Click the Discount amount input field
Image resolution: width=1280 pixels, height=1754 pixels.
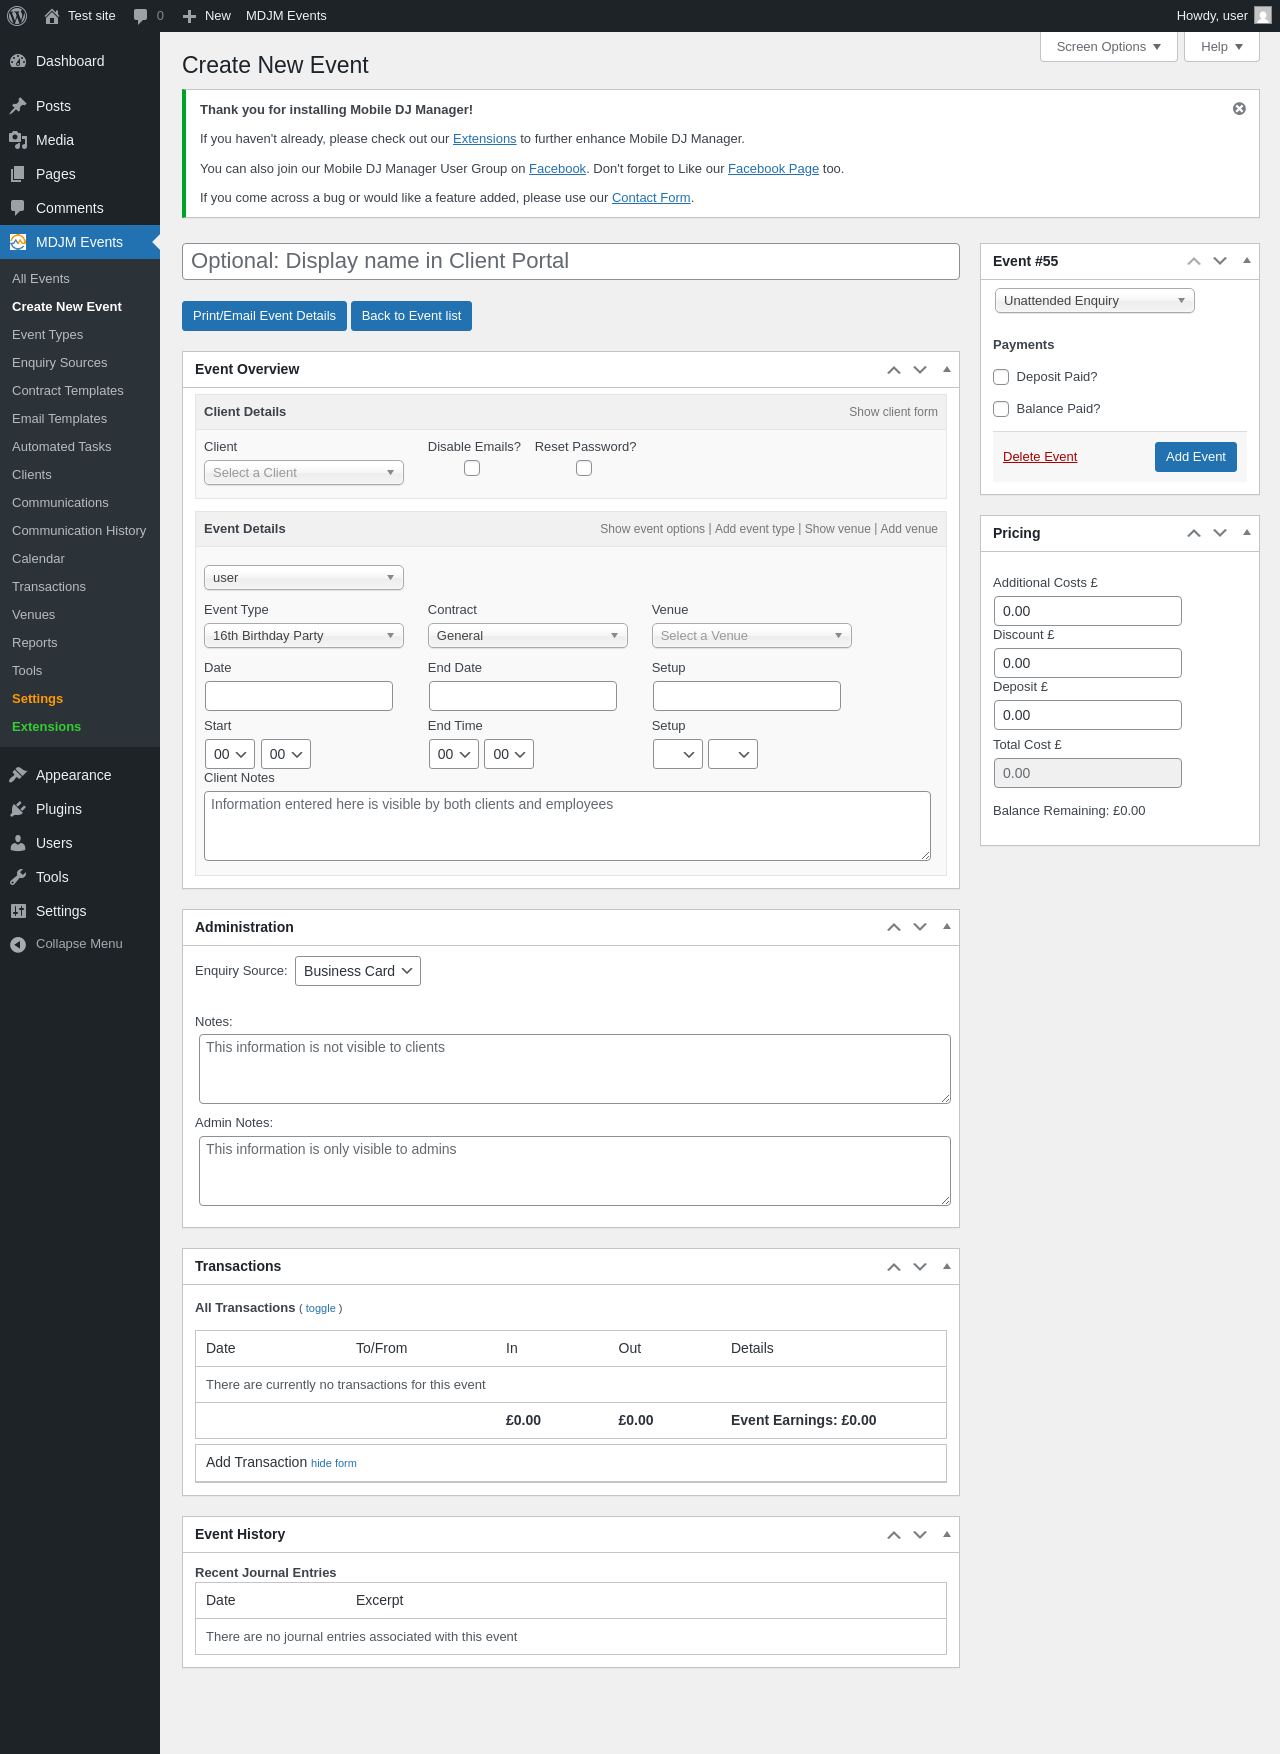(x=1088, y=663)
